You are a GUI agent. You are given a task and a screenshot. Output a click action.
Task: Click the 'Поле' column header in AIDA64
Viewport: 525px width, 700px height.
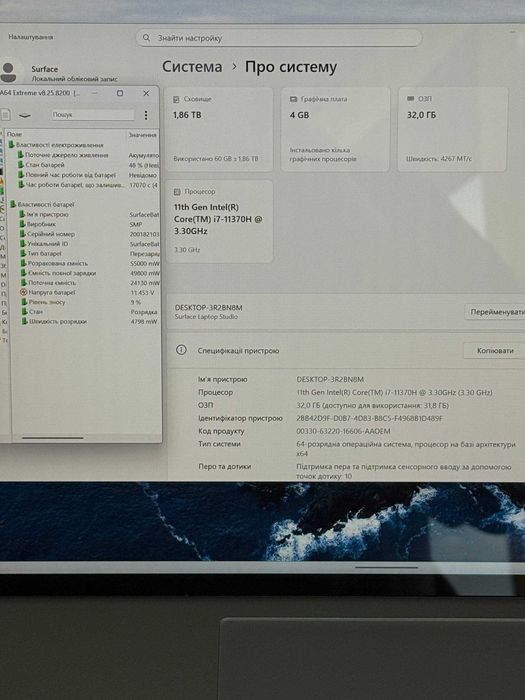click(14, 134)
